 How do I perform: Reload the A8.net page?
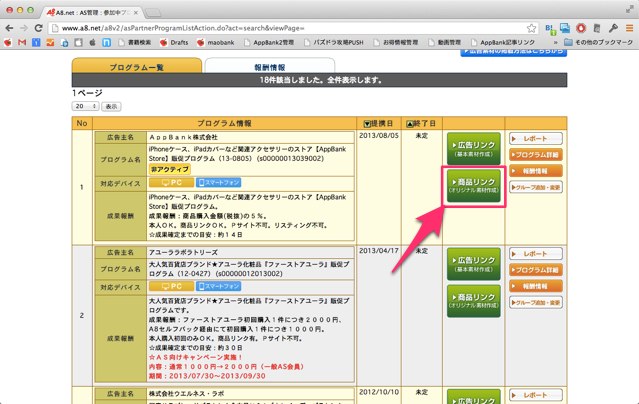tap(38, 28)
